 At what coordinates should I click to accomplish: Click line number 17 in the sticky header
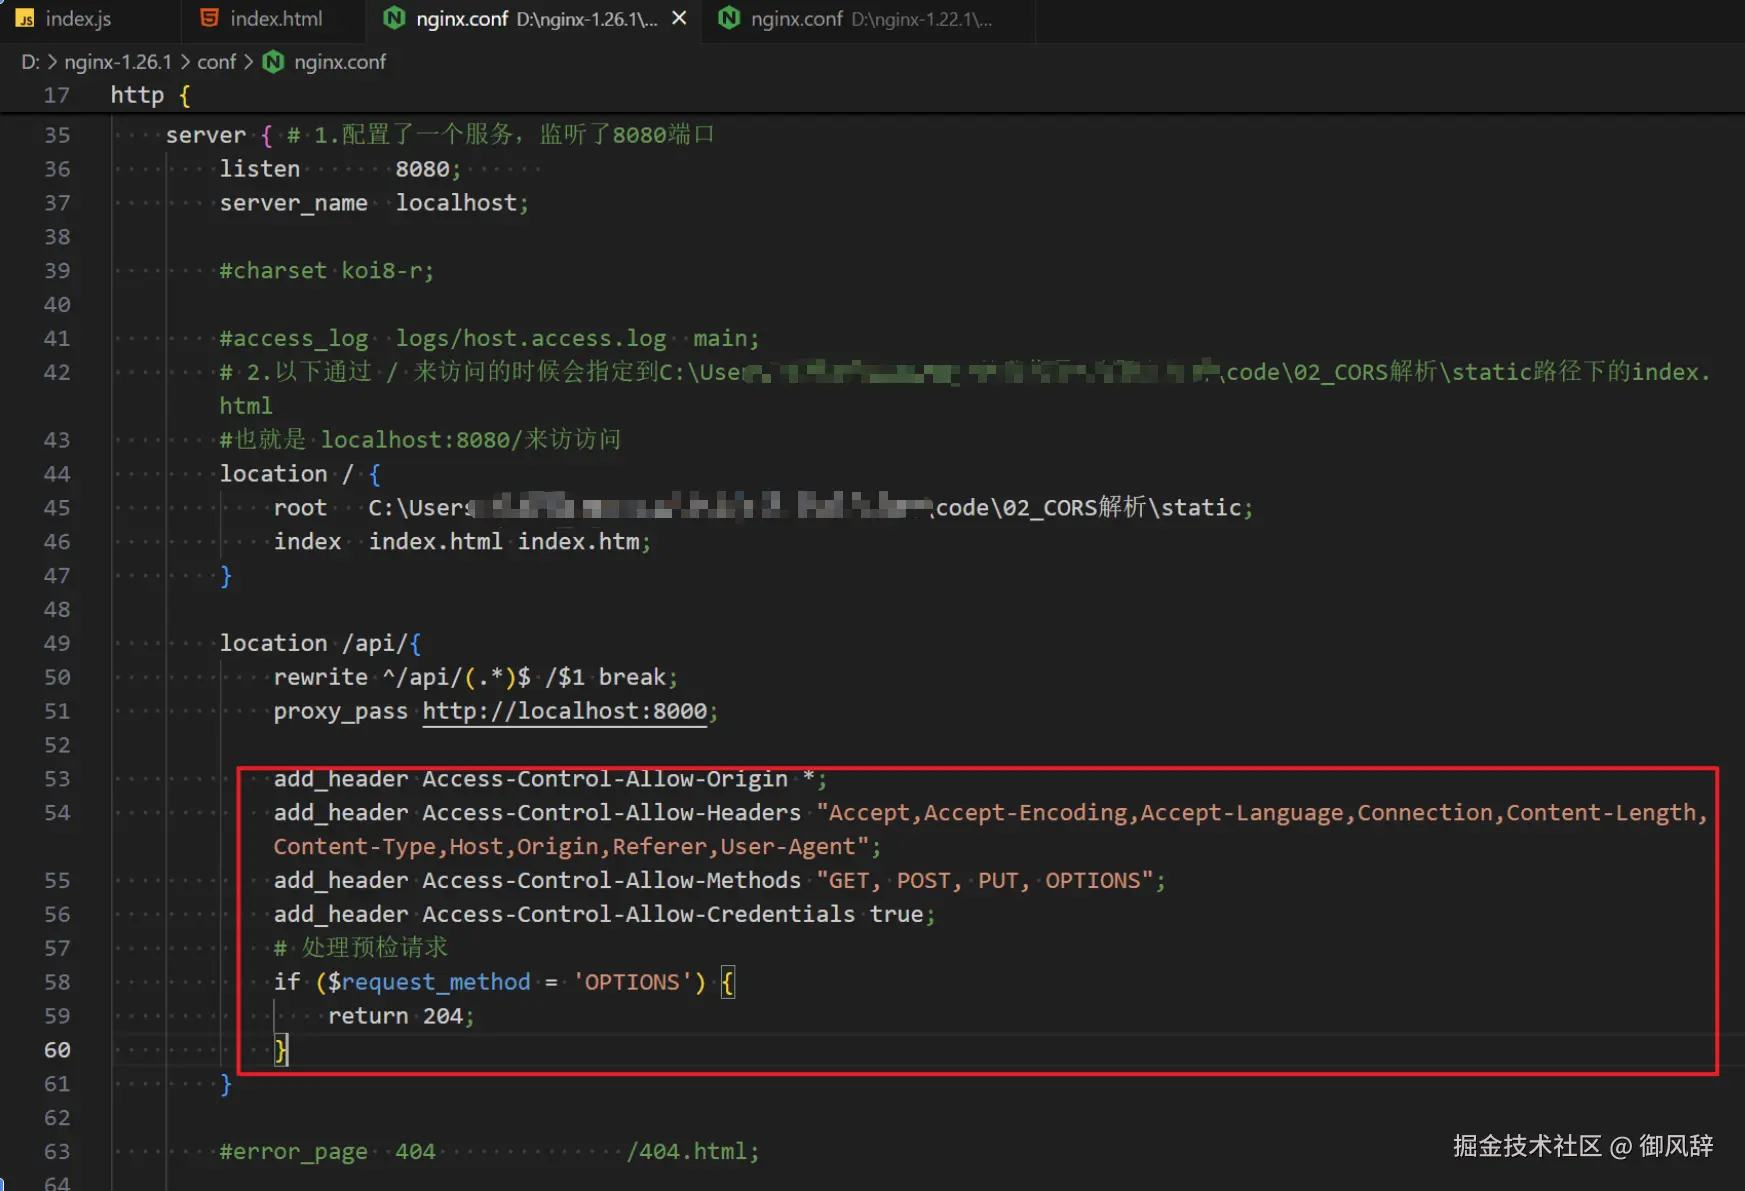(x=57, y=95)
